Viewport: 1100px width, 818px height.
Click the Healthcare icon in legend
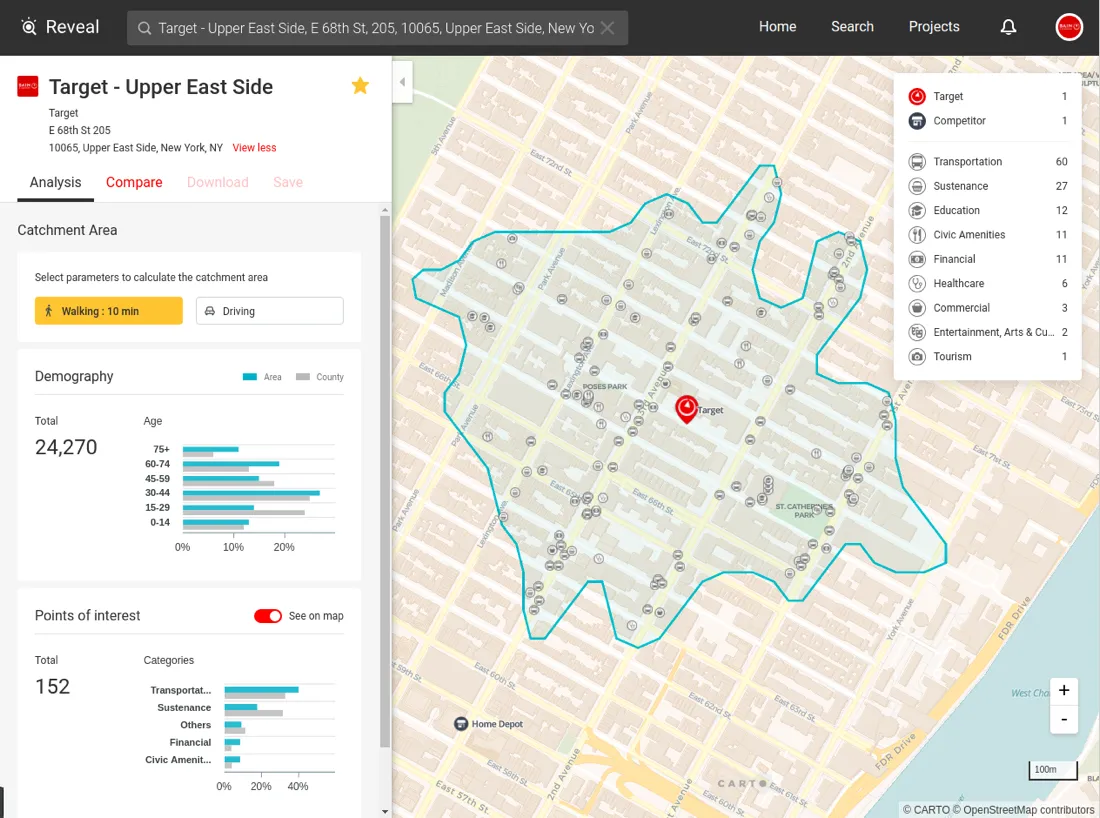917,284
